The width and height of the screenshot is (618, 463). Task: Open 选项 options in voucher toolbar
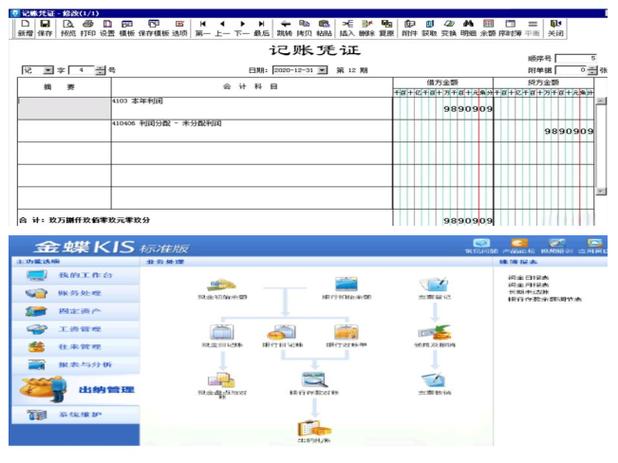point(180,28)
